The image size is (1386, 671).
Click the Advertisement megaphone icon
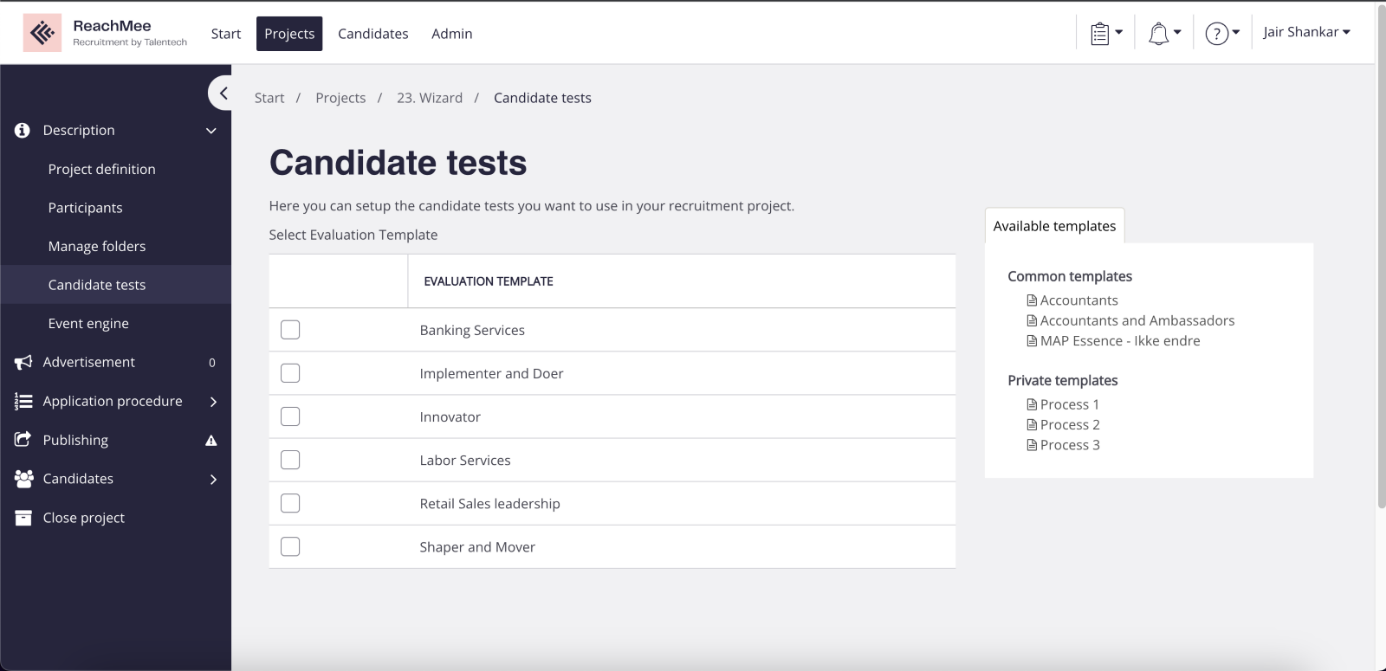click(23, 362)
